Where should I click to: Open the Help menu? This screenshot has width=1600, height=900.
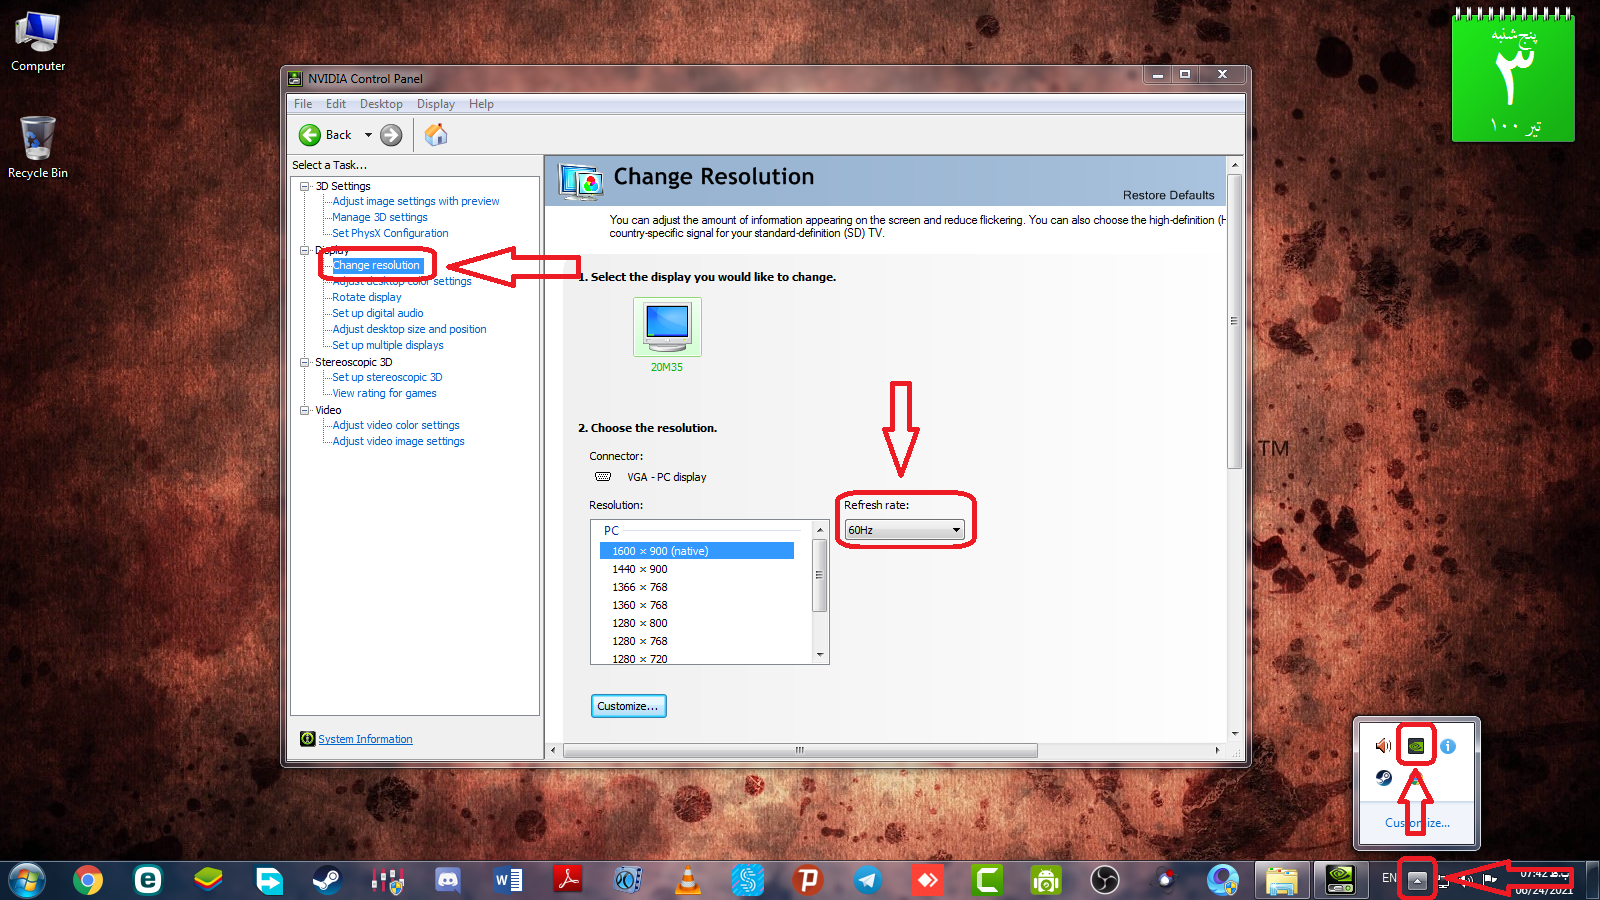coord(481,104)
